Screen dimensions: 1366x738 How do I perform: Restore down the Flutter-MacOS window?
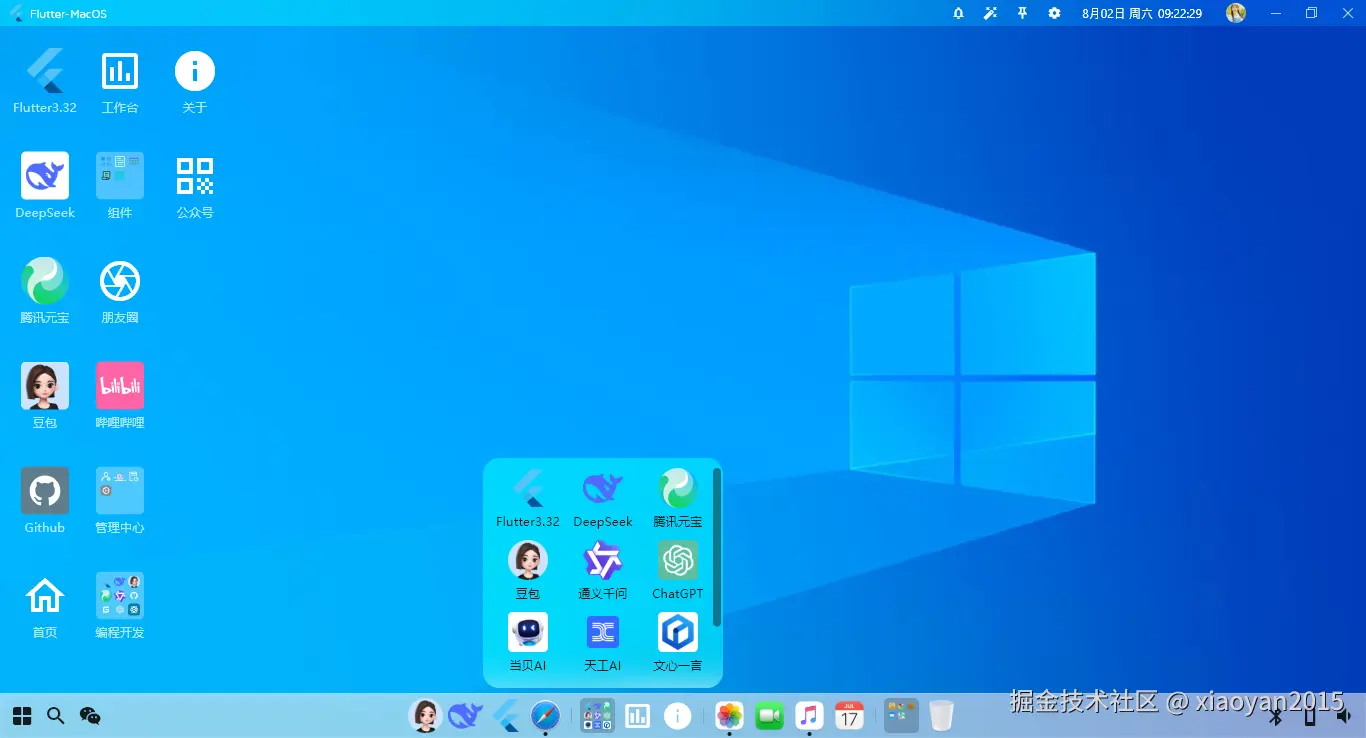point(1311,13)
